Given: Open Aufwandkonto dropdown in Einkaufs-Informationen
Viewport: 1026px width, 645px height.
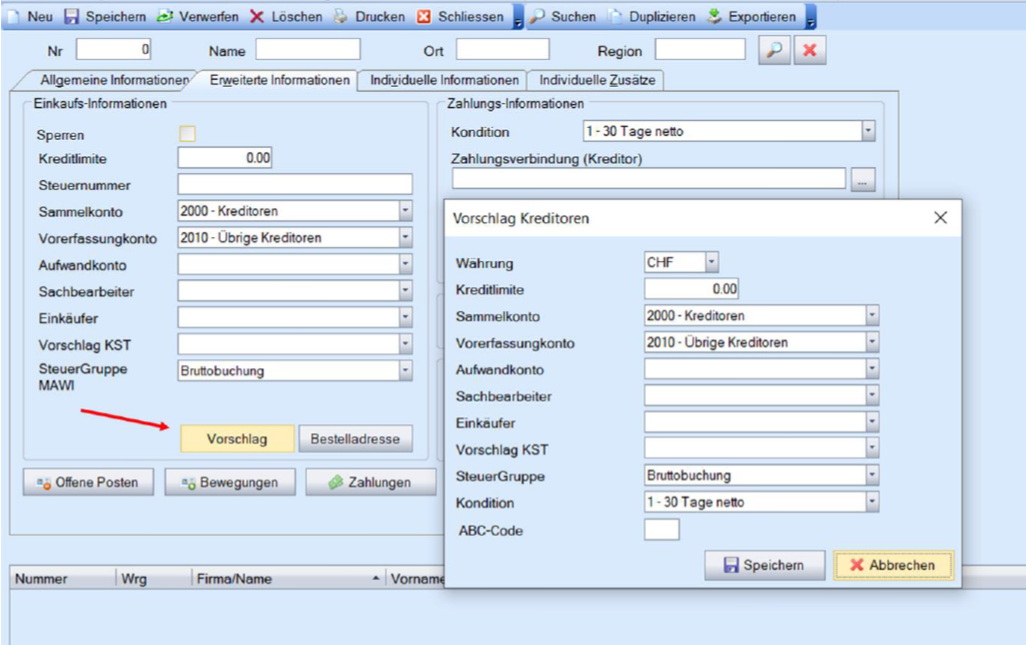Looking at the screenshot, I should (x=406, y=264).
